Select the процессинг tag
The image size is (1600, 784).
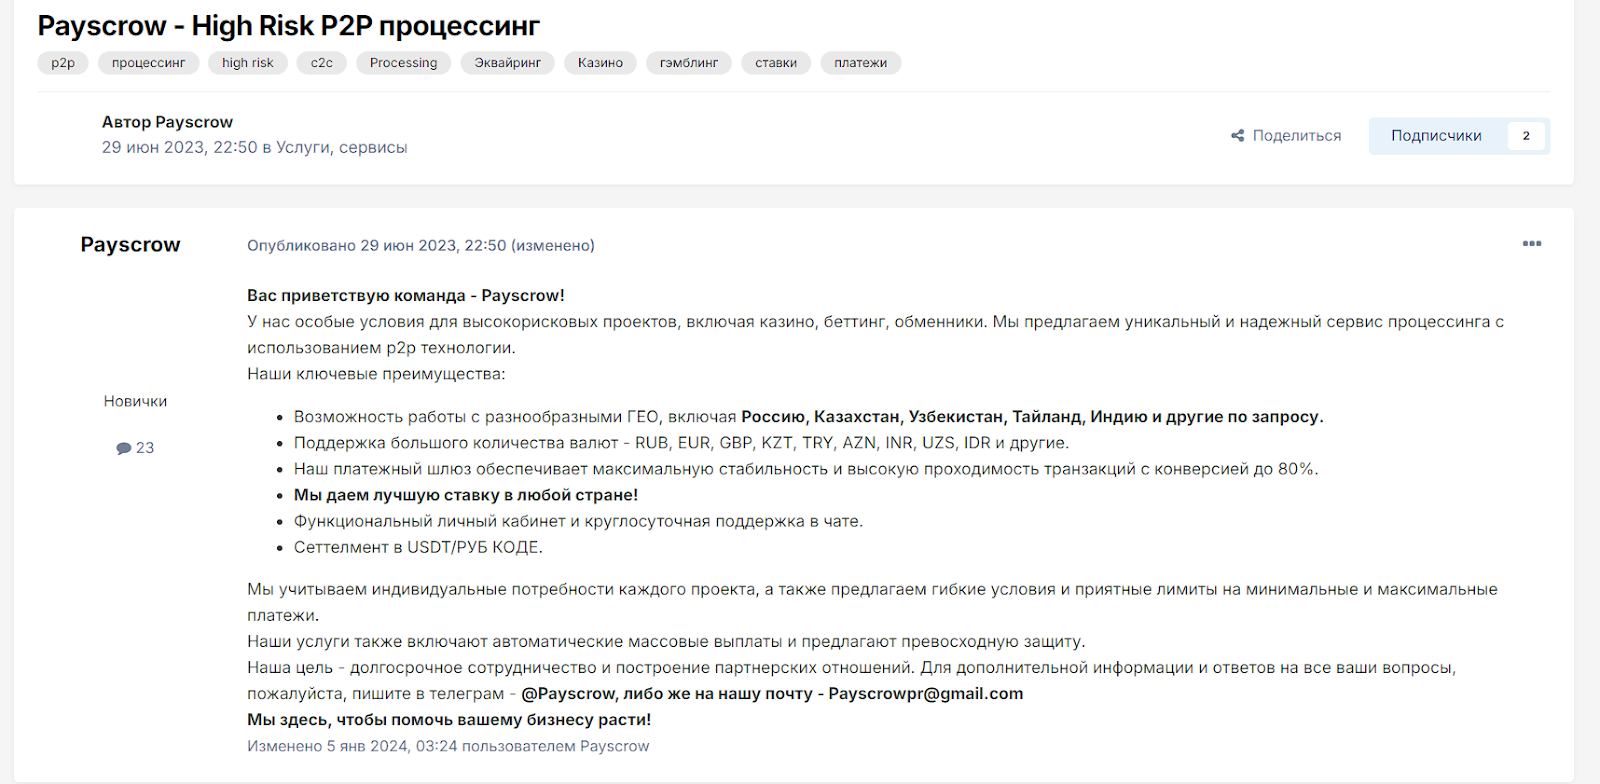(x=148, y=62)
